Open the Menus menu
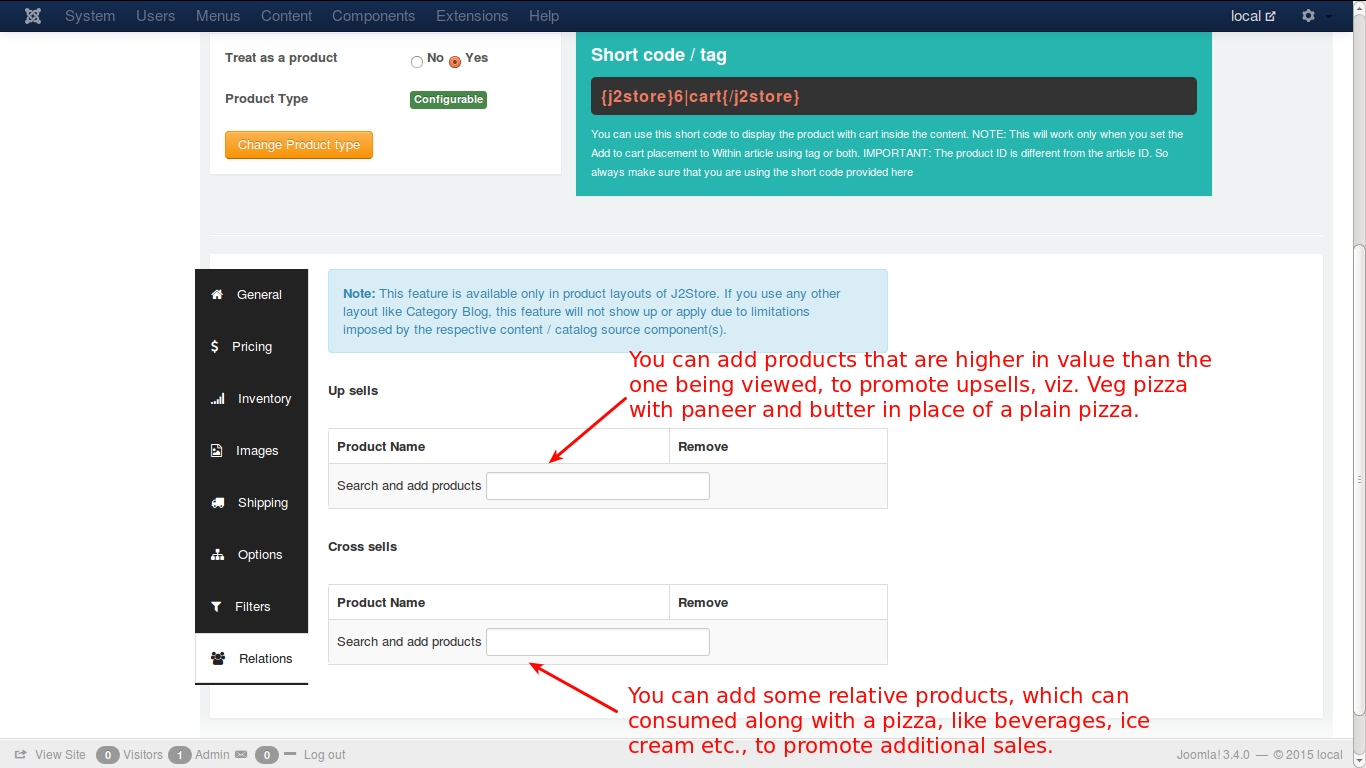Viewport: 1366px width, 768px height. [x=218, y=16]
